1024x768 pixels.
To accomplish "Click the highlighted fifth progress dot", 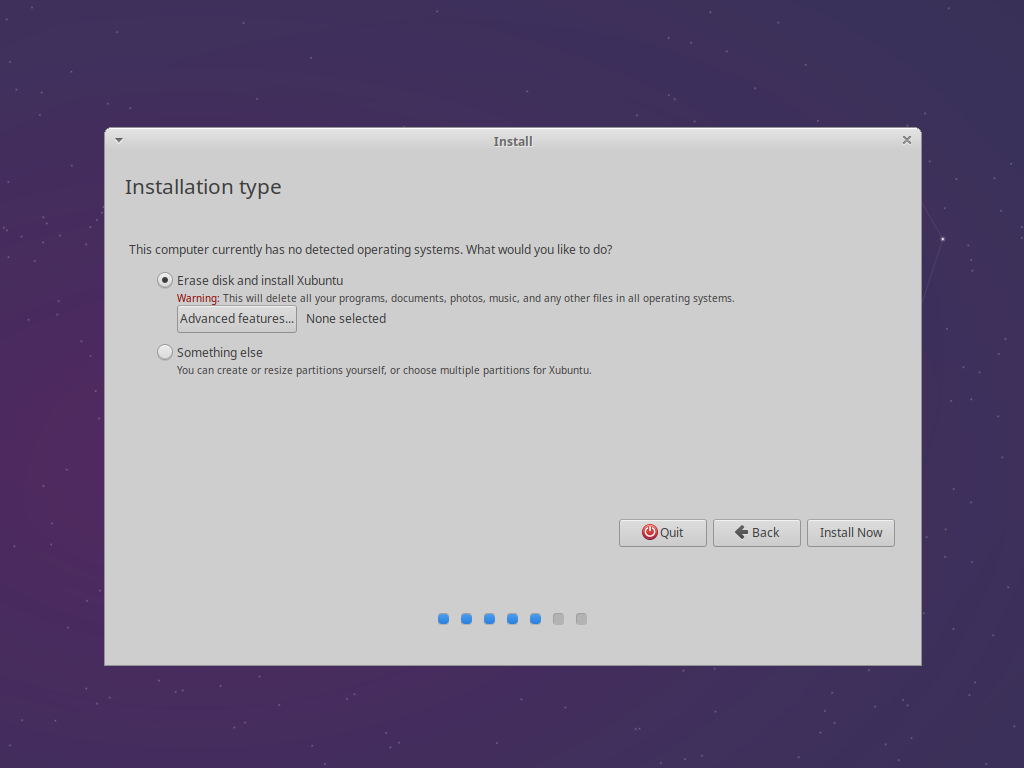I will 535,619.
